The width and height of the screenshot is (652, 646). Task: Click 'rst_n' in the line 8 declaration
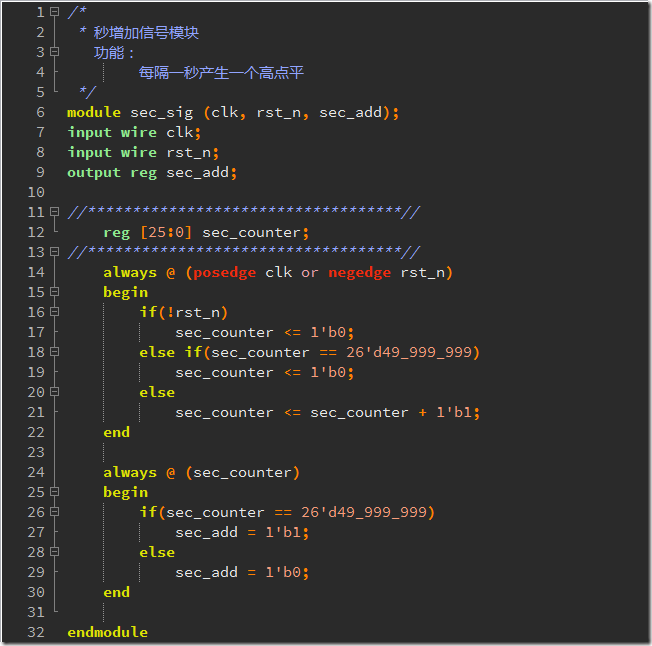(x=189, y=153)
